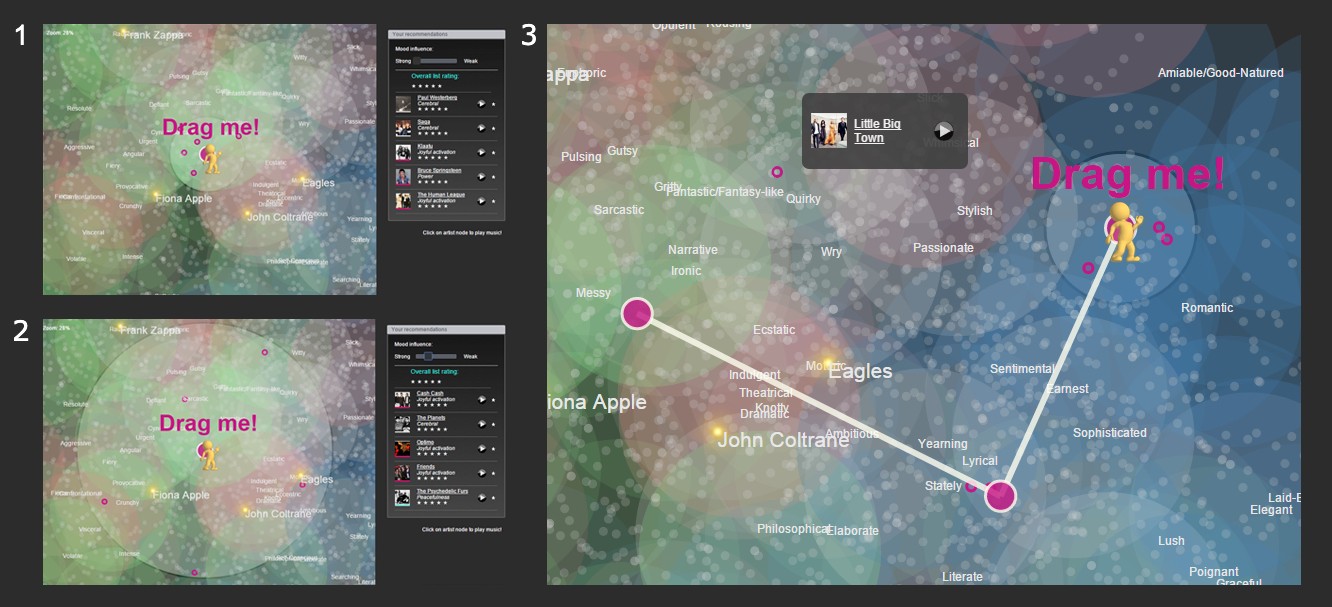1332x607 pixels.
Task: Click the Klaatu album thumbnail
Action: click(x=403, y=153)
